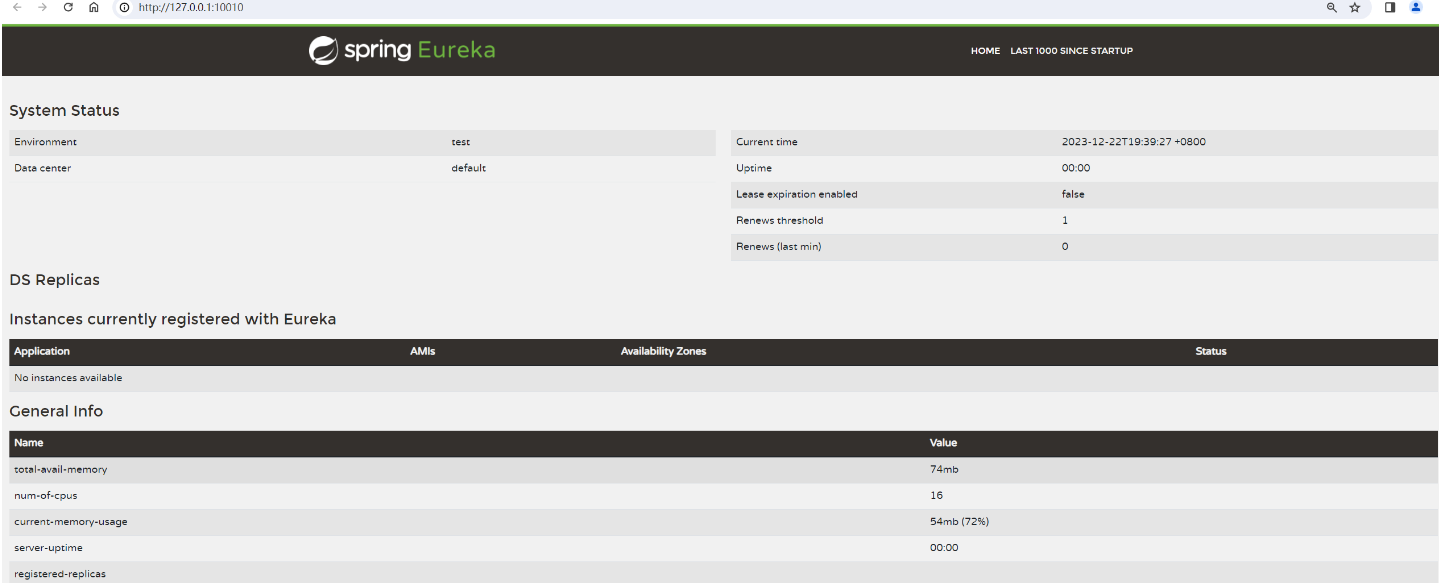Click the Value column header
1443x583 pixels.
[943, 442]
